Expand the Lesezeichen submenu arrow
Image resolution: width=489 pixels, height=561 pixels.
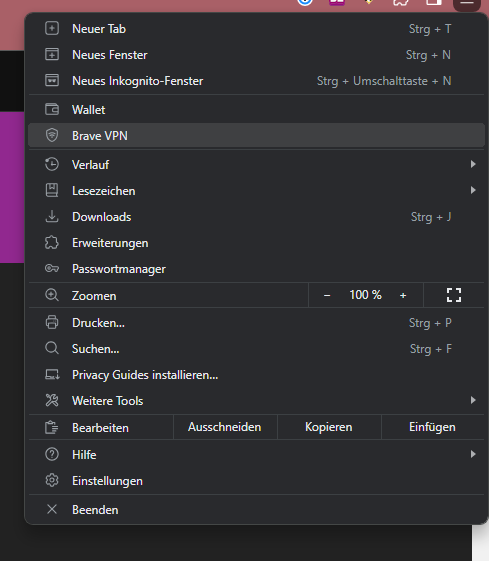click(x=473, y=190)
